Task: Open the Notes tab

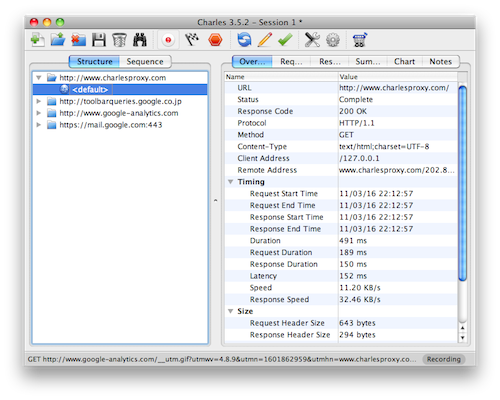Action: 441,62
